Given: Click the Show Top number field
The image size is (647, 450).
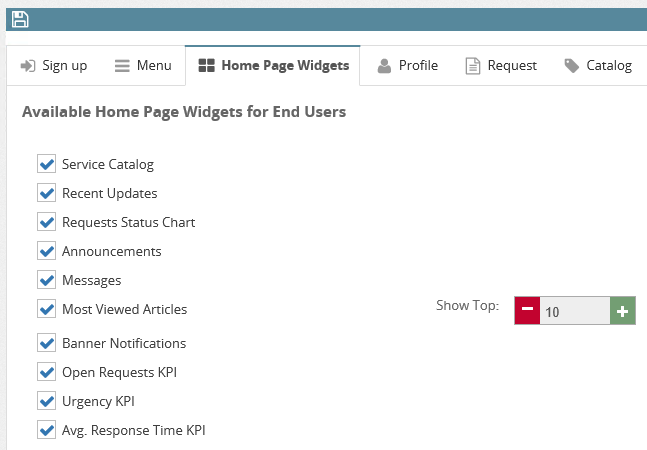Looking at the screenshot, I should point(574,311).
